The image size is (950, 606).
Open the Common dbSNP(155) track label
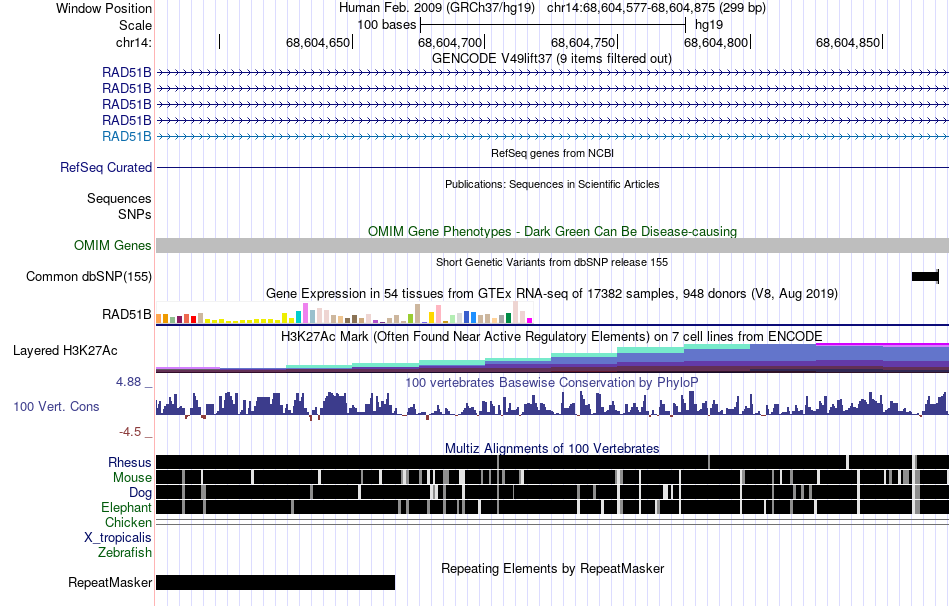[x=89, y=276]
